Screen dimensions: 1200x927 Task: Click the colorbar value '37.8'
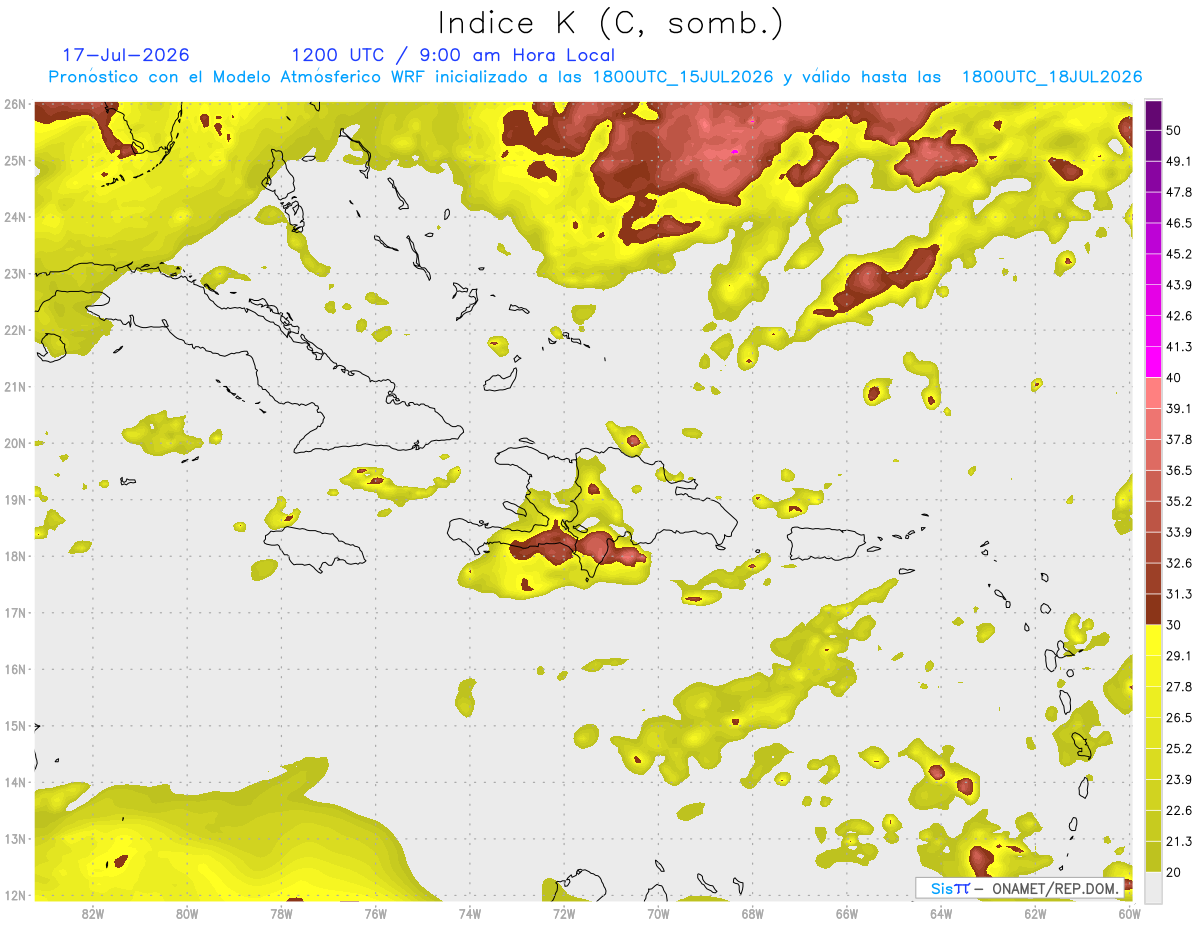tap(1179, 439)
